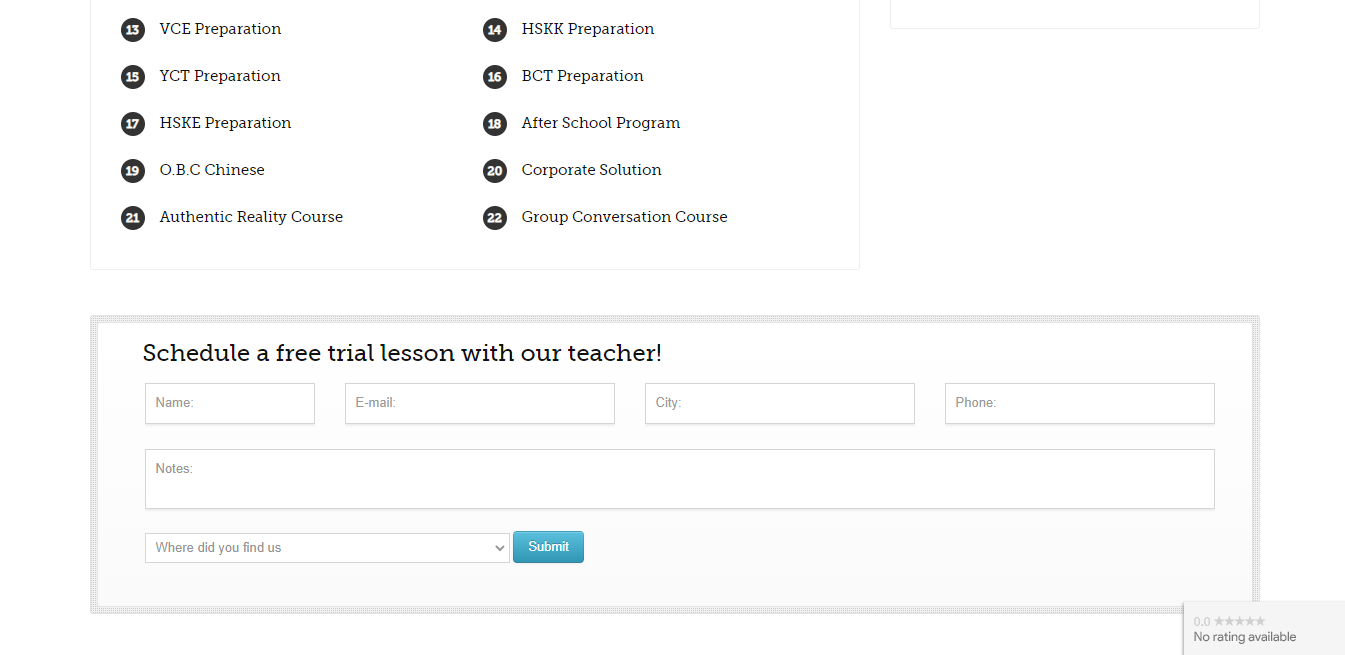1345x655 pixels.
Task: Click into the E-mail field
Action: point(480,403)
